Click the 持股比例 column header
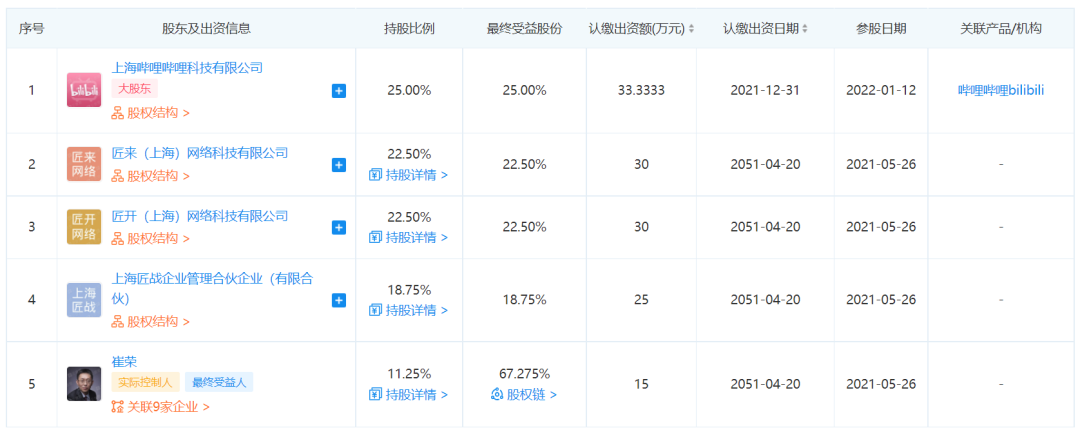 click(409, 29)
